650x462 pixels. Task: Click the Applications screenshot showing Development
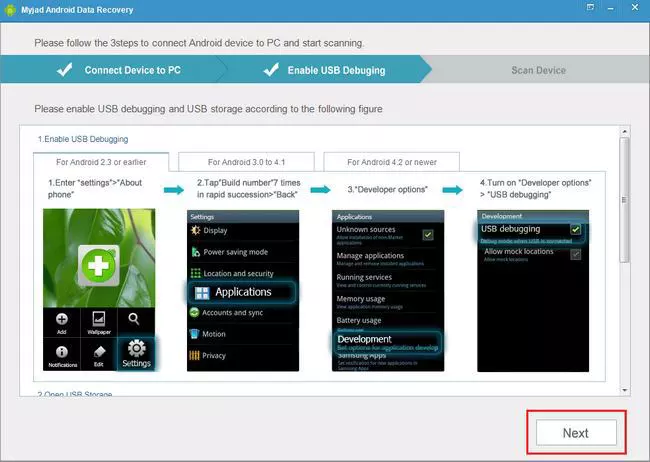click(x=388, y=291)
